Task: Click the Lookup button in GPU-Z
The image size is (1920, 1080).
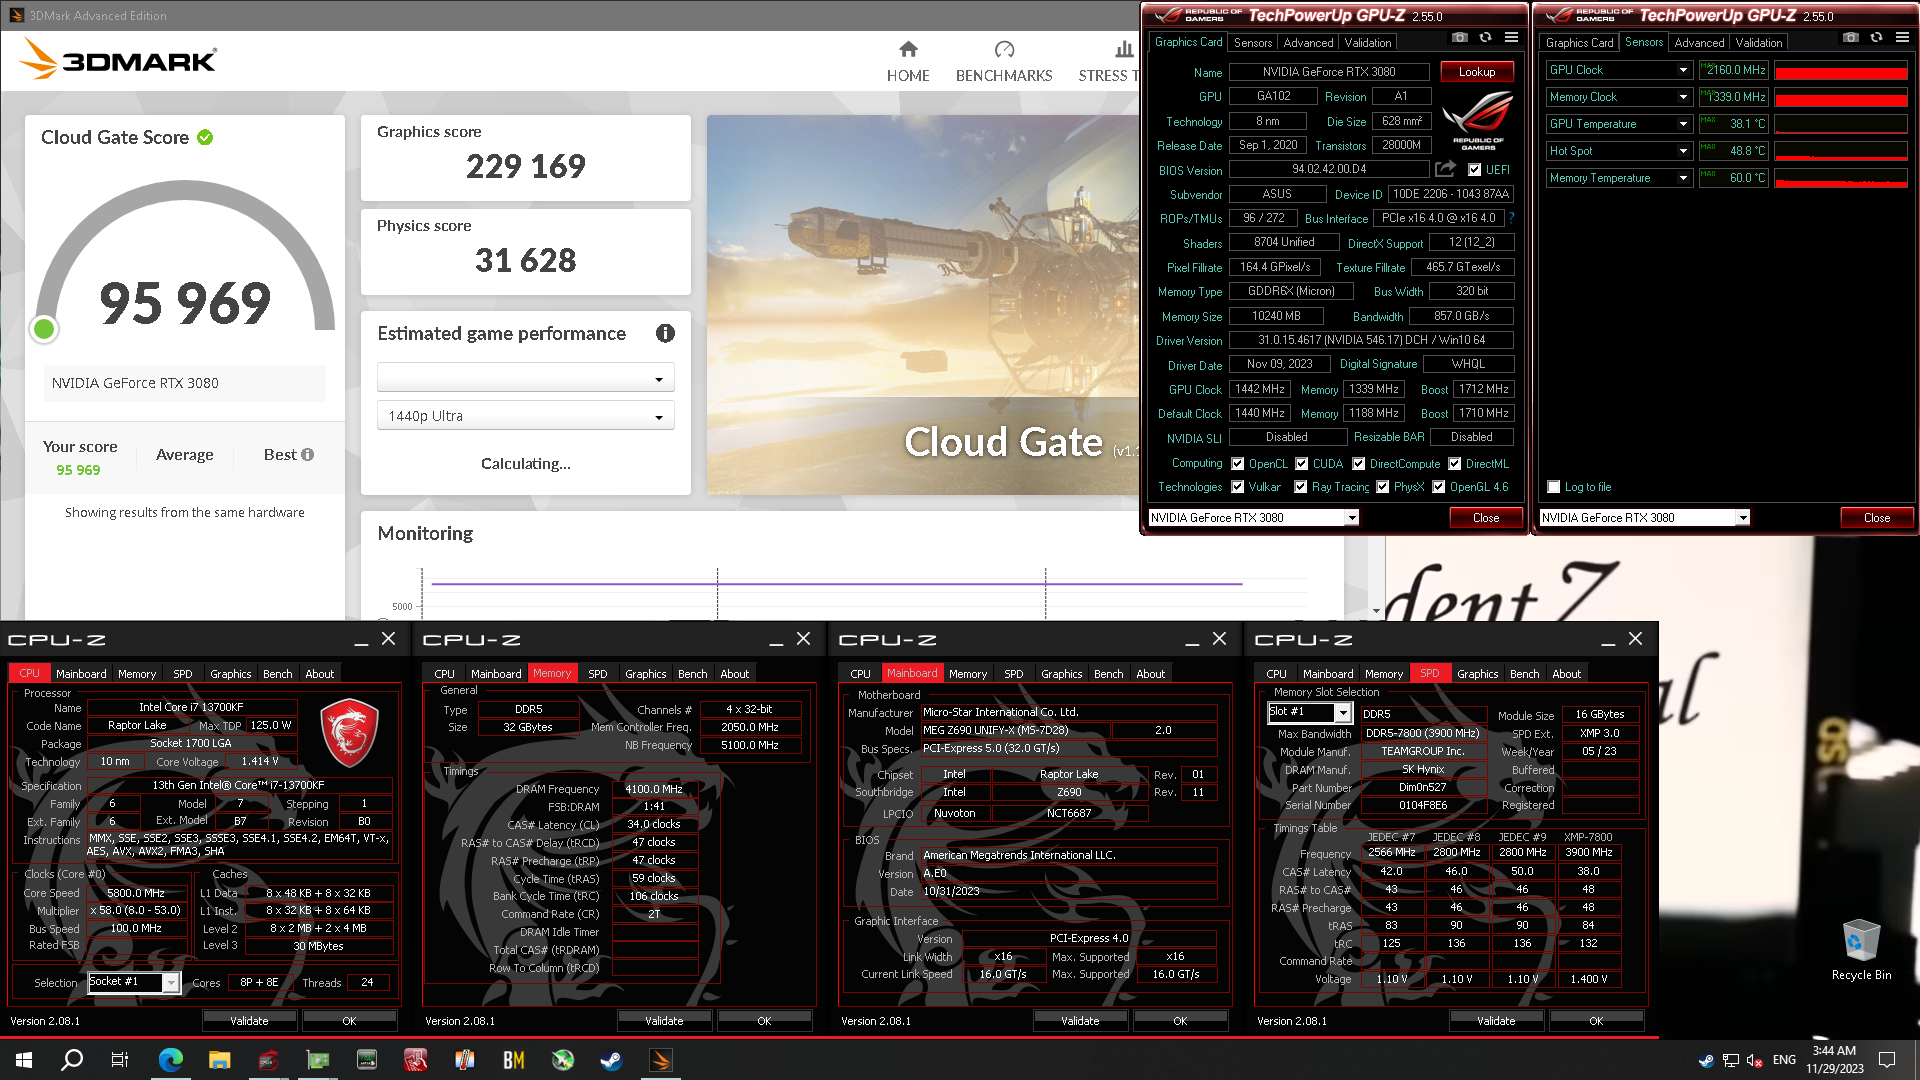Action: pyautogui.click(x=1477, y=72)
